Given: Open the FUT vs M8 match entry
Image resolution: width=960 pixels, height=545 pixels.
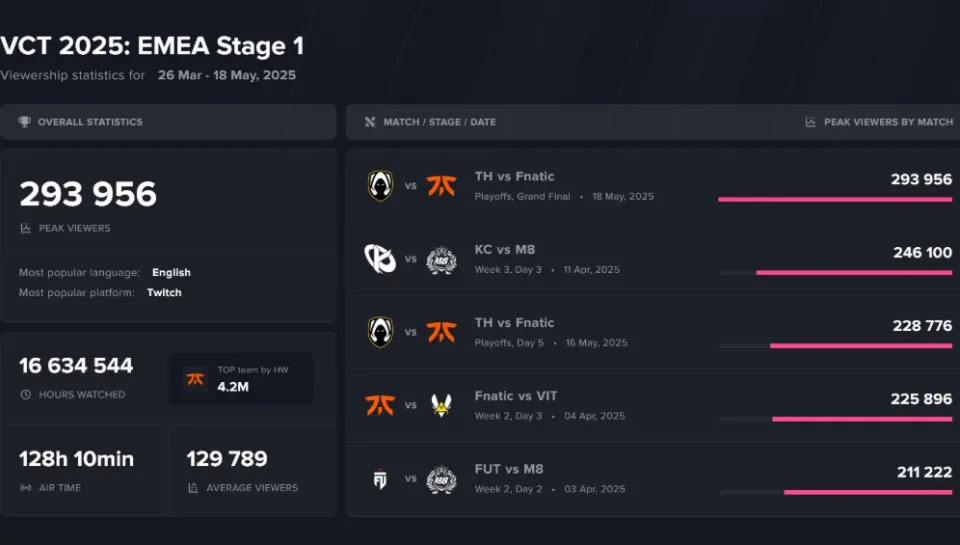Looking at the screenshot, I should 509,469.
